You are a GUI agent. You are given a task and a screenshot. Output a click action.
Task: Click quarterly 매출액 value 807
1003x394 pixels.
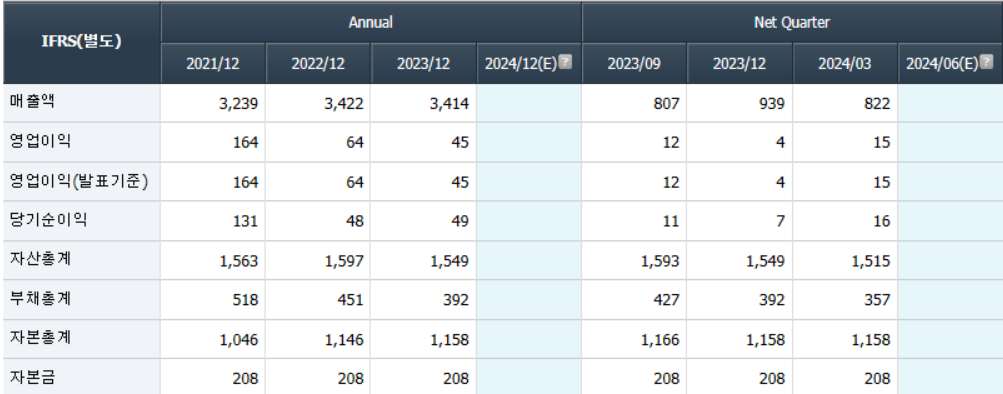click(667, 104)
